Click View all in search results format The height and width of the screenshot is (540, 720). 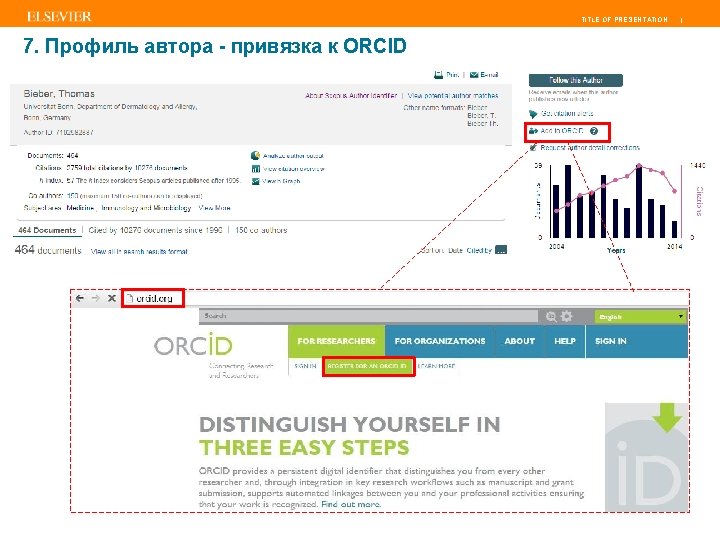pos(139,251)
